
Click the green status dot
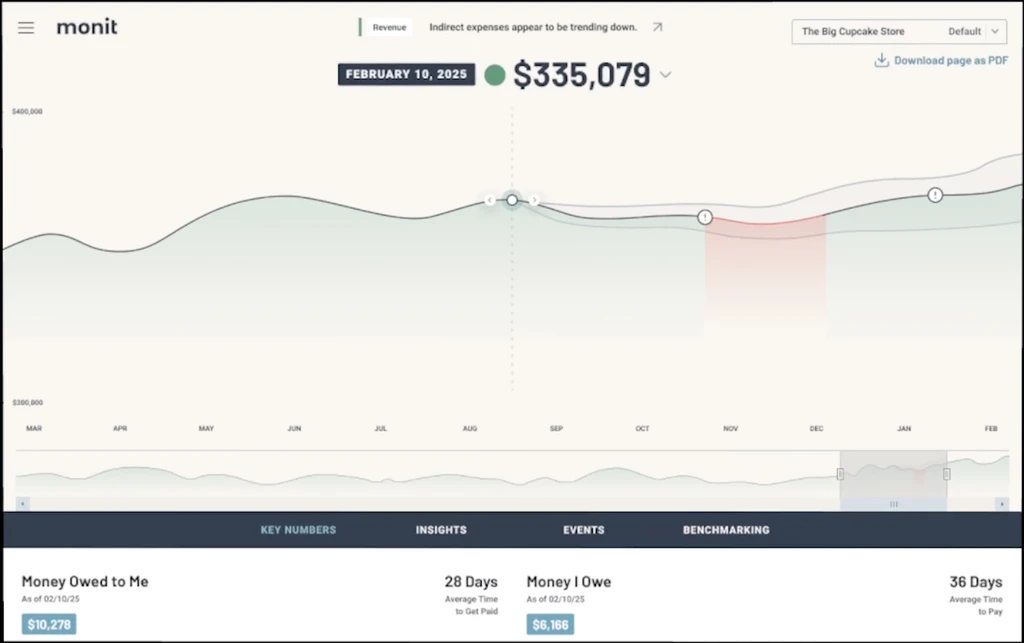(495, 75)
